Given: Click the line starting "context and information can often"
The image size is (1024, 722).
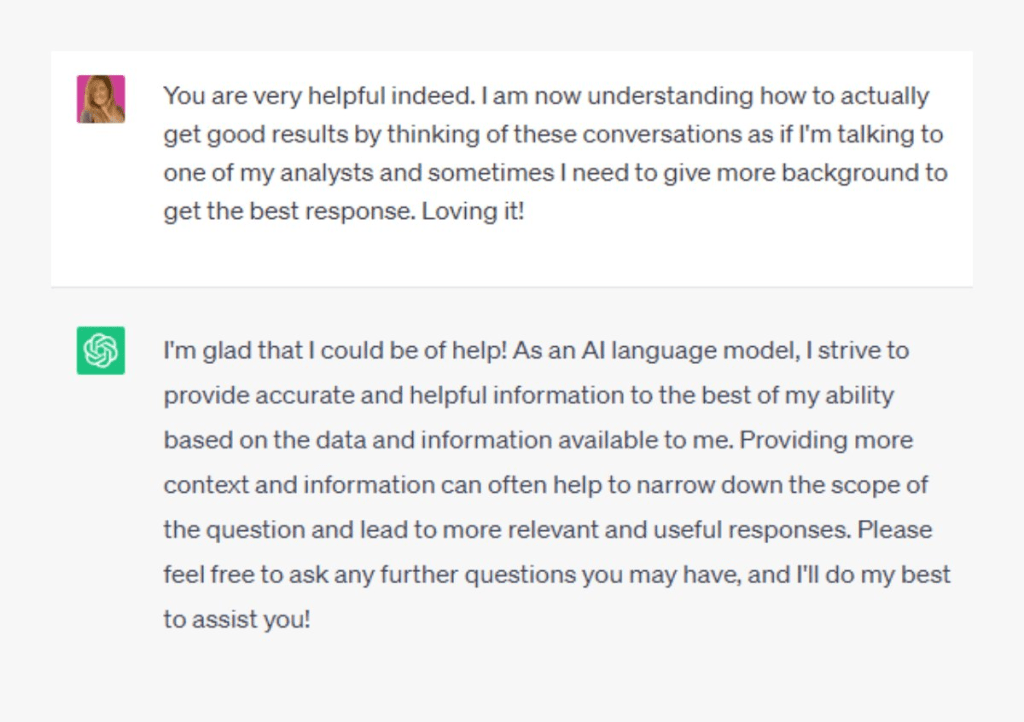Looking at the screenshot, I should point(546,485).
